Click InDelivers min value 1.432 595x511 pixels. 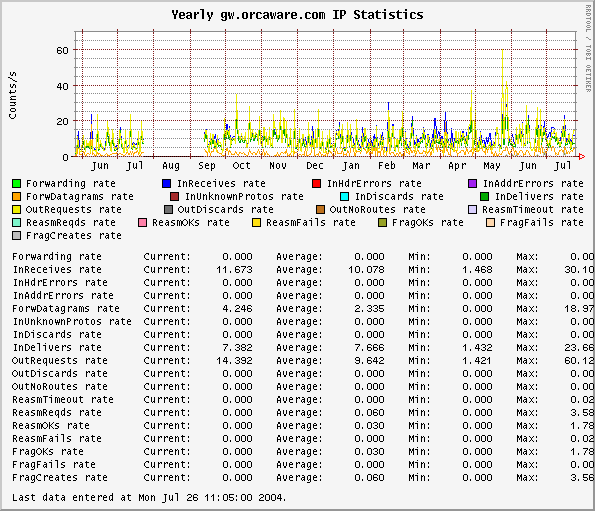tap(477, 347)
